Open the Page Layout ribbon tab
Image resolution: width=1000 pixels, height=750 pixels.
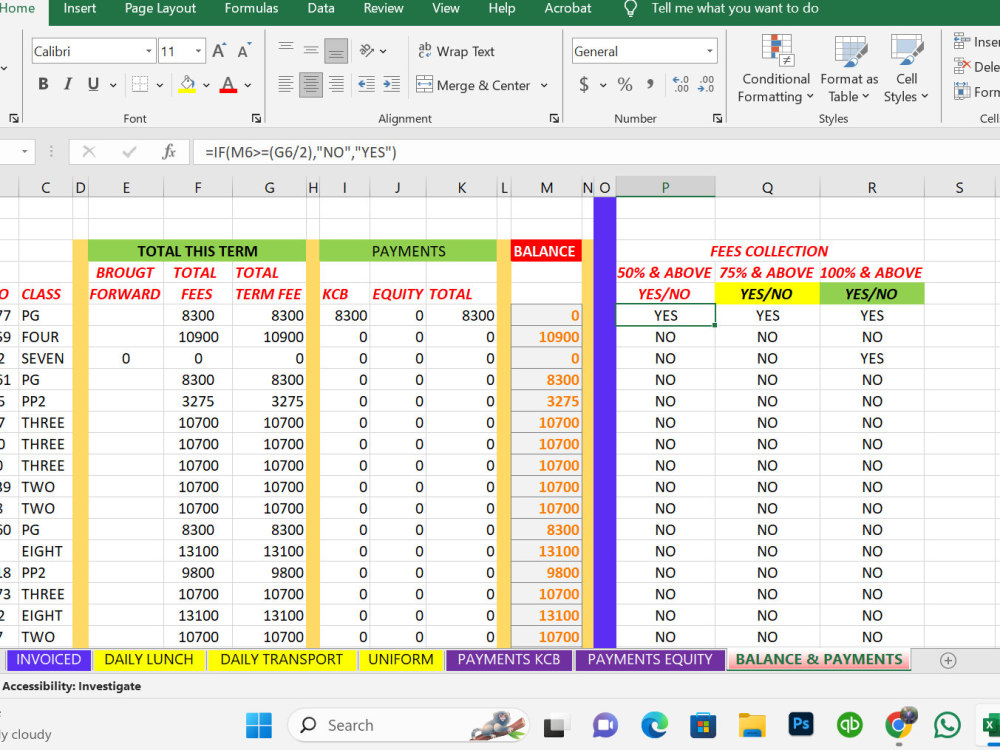(x=160, y=8)
